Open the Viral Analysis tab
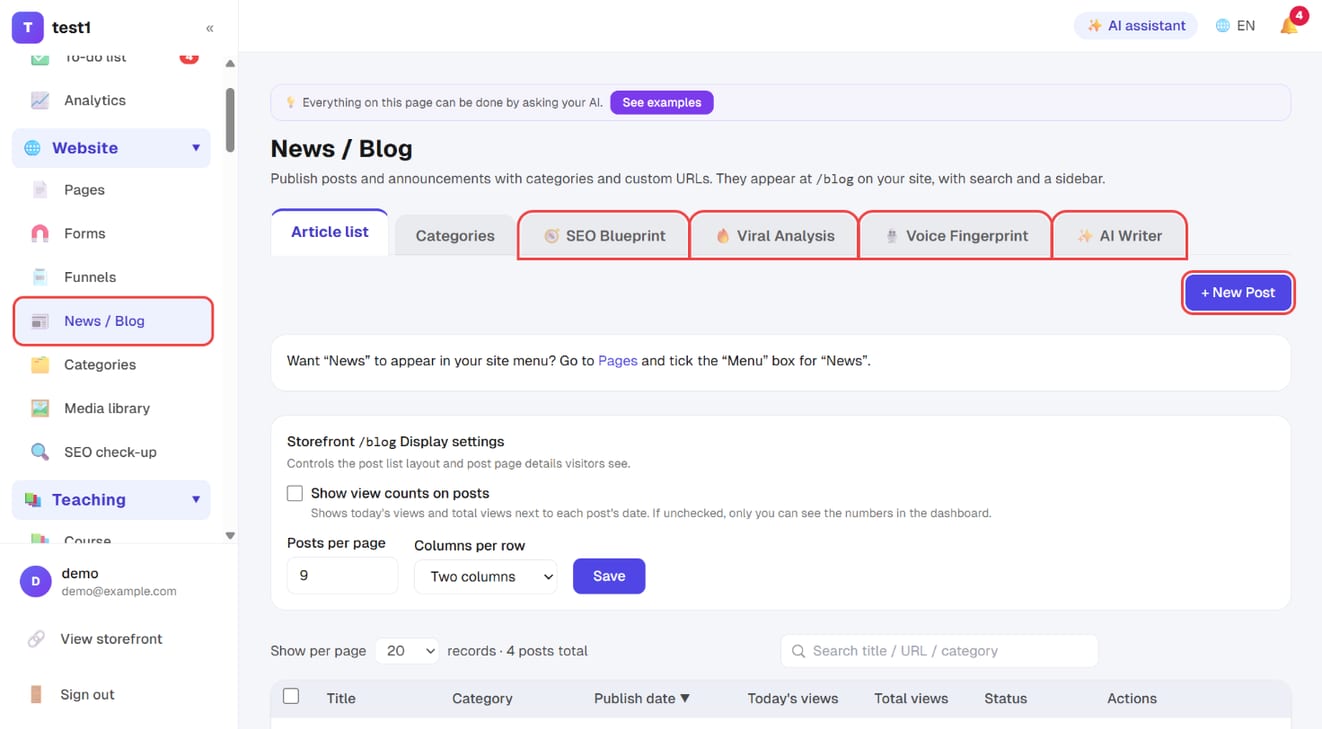The image size is (1322, 729). 775,236
